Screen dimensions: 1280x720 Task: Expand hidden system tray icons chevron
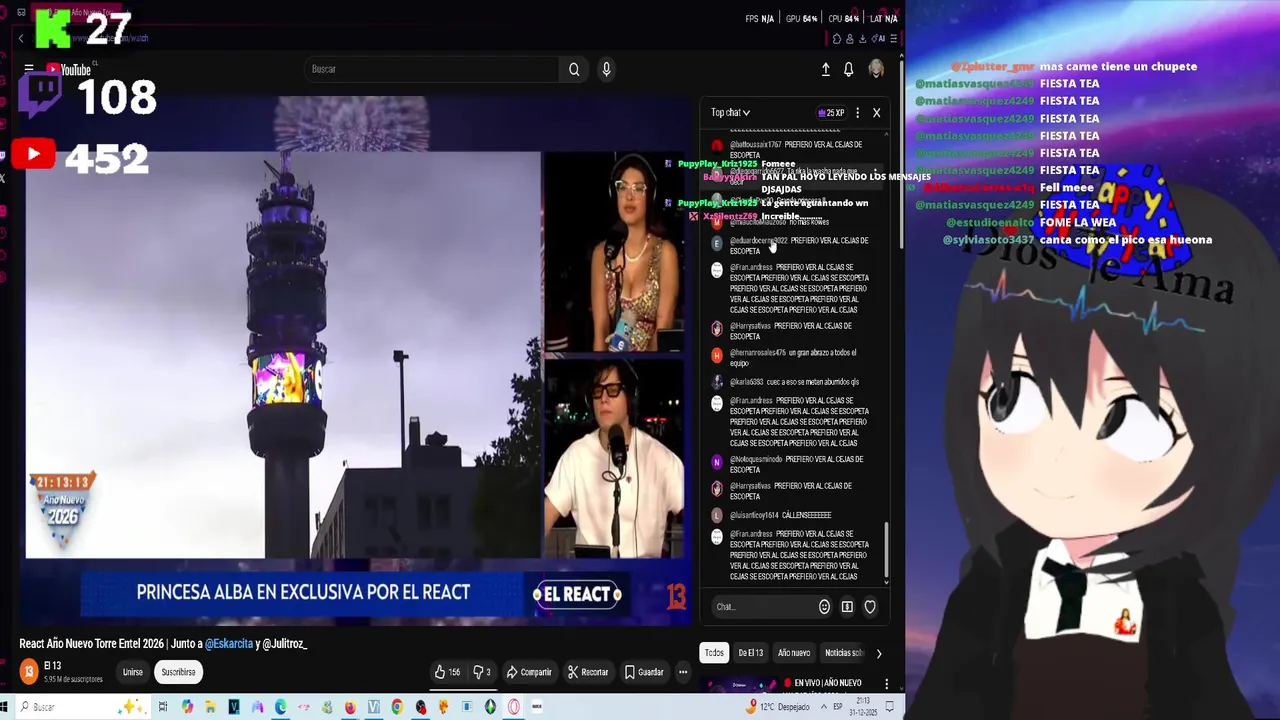pyautogui.click(x=822, y=707)
